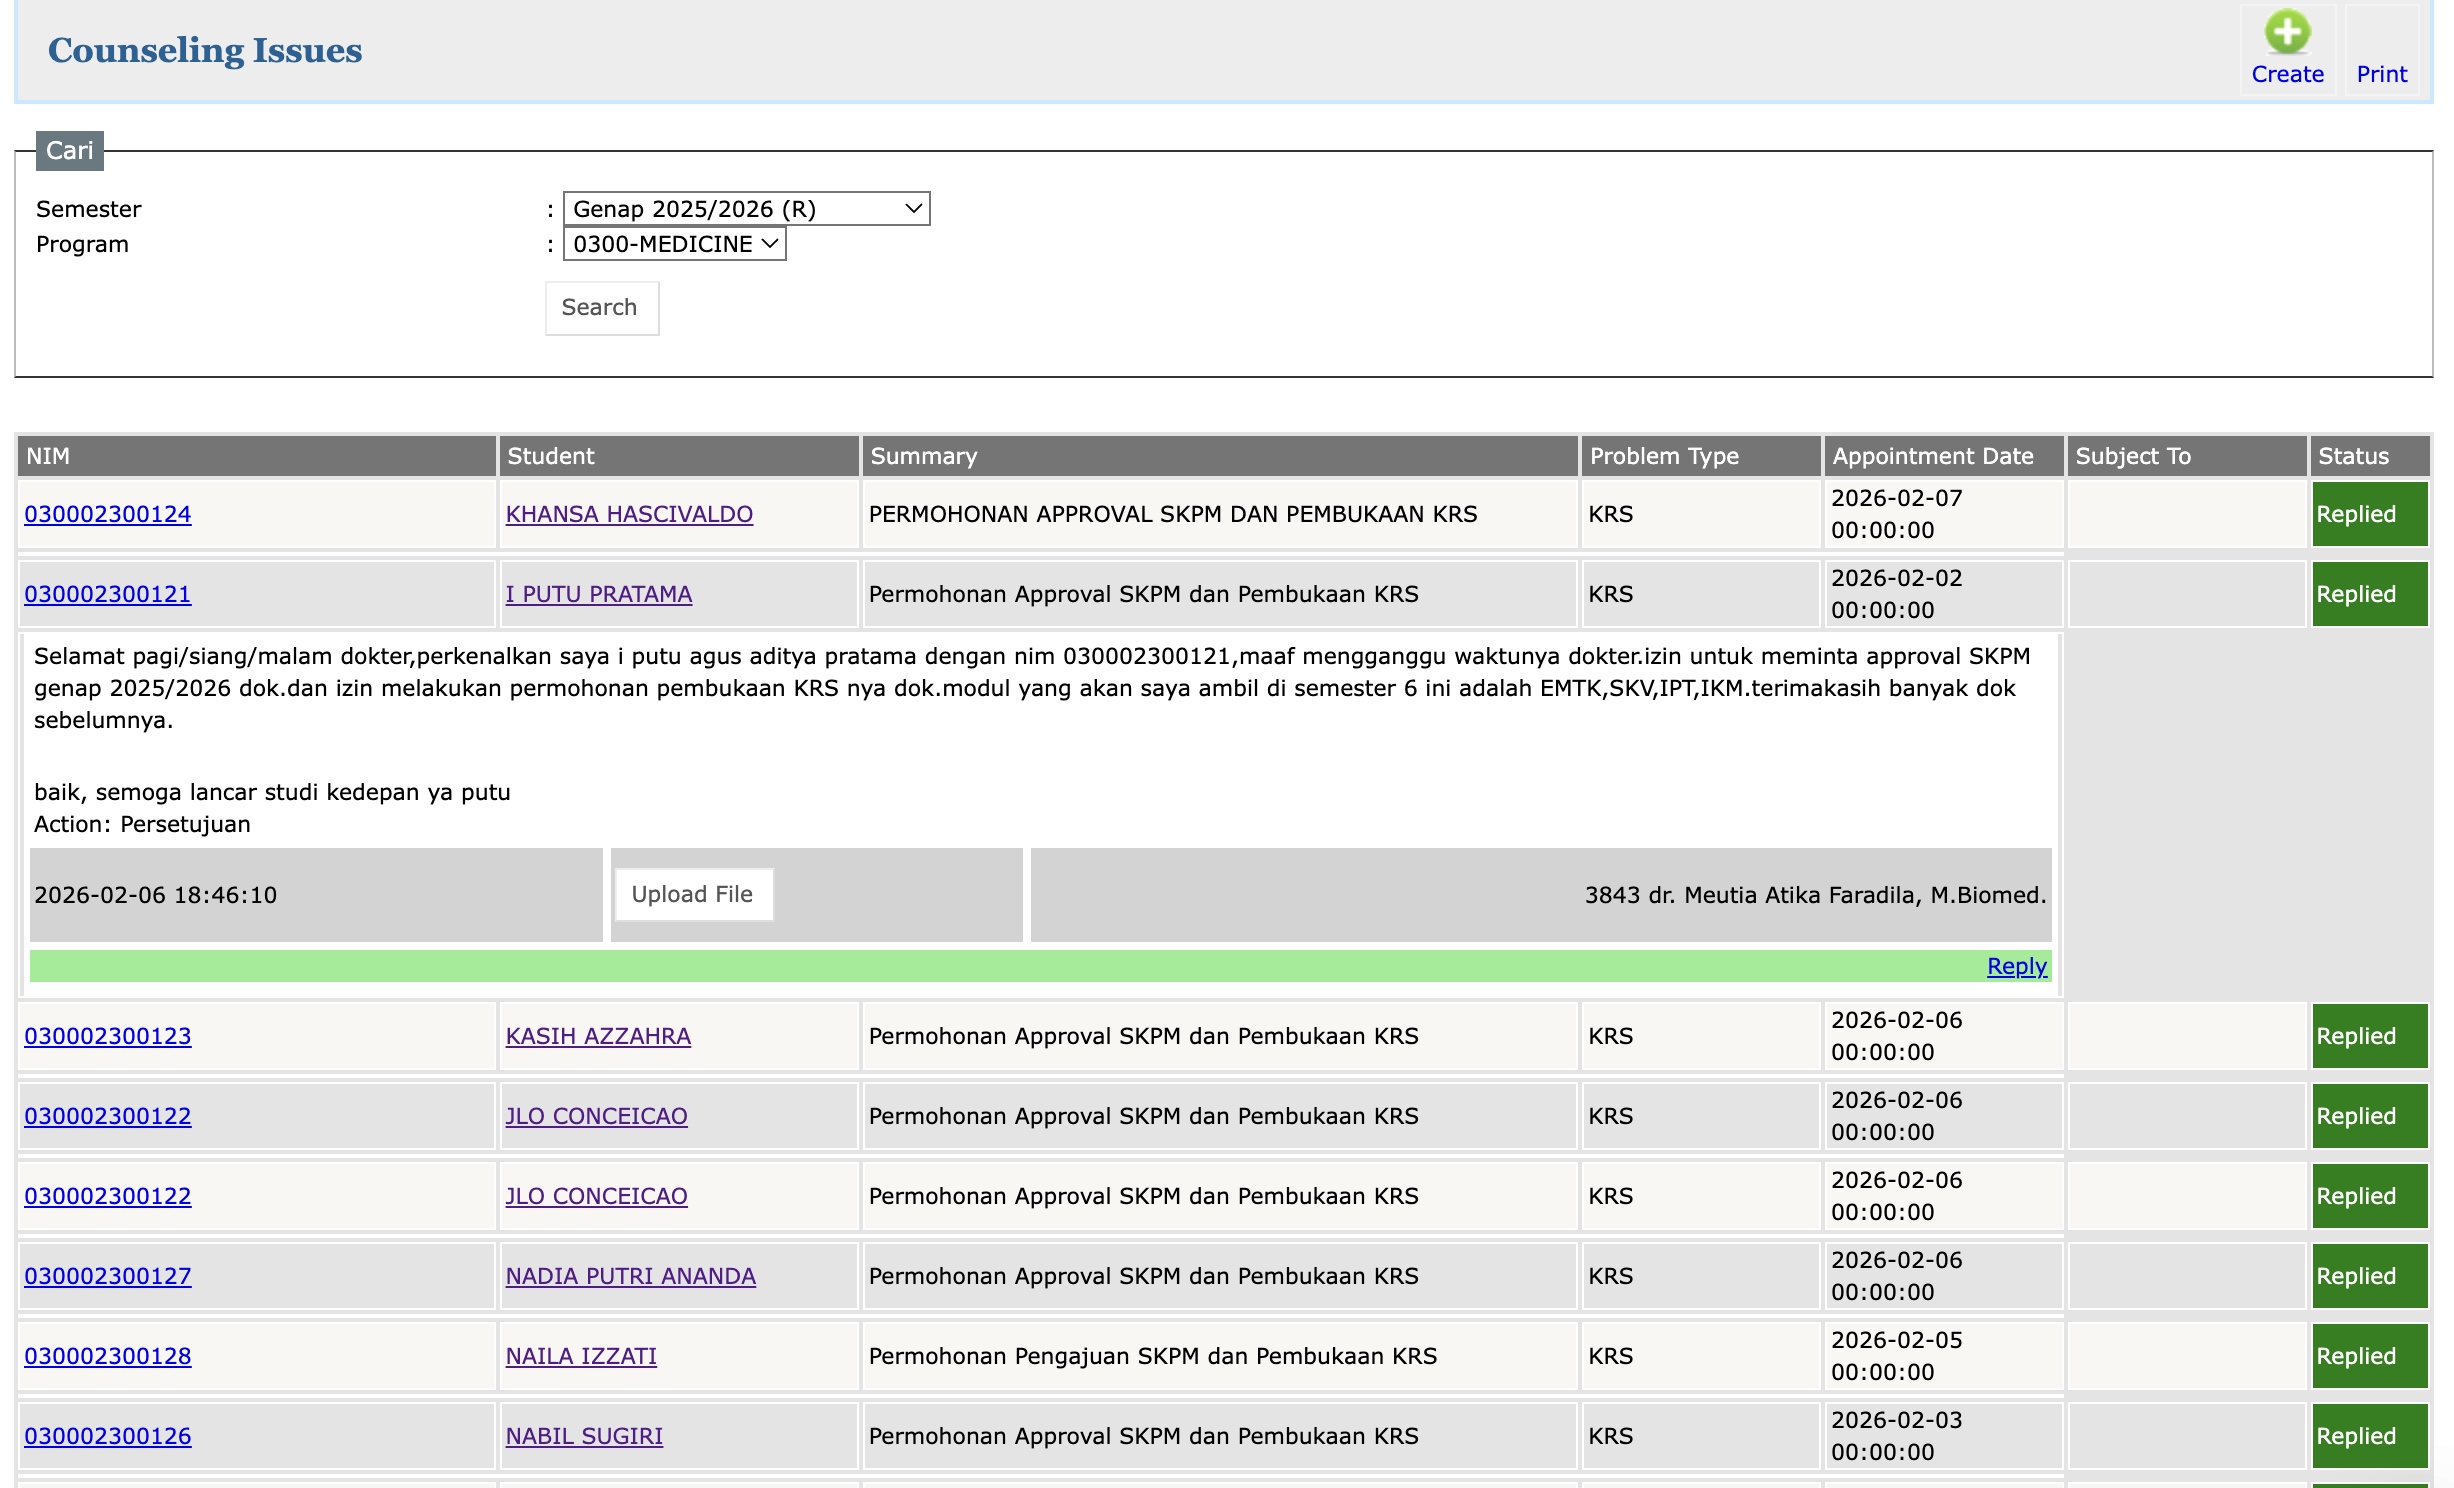Click the Upload File button
The height and width of the screenshot is (1488, 2454).
(692, 894)
